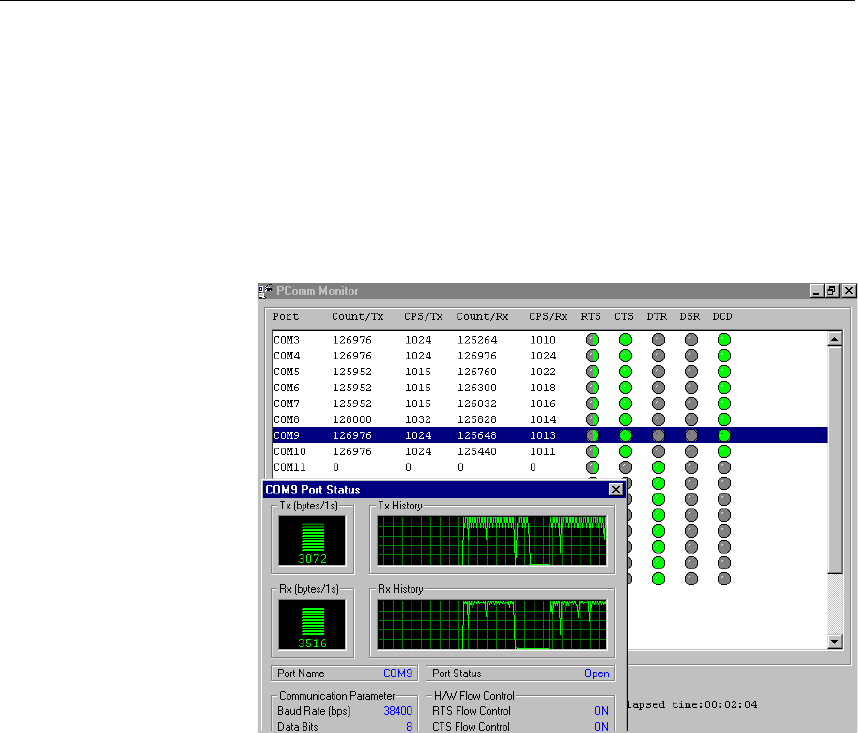This screenshot has width=858, height=733.
Task: Click the elapsed time readout 00:02:04
Action: click(x=731, y=705)
